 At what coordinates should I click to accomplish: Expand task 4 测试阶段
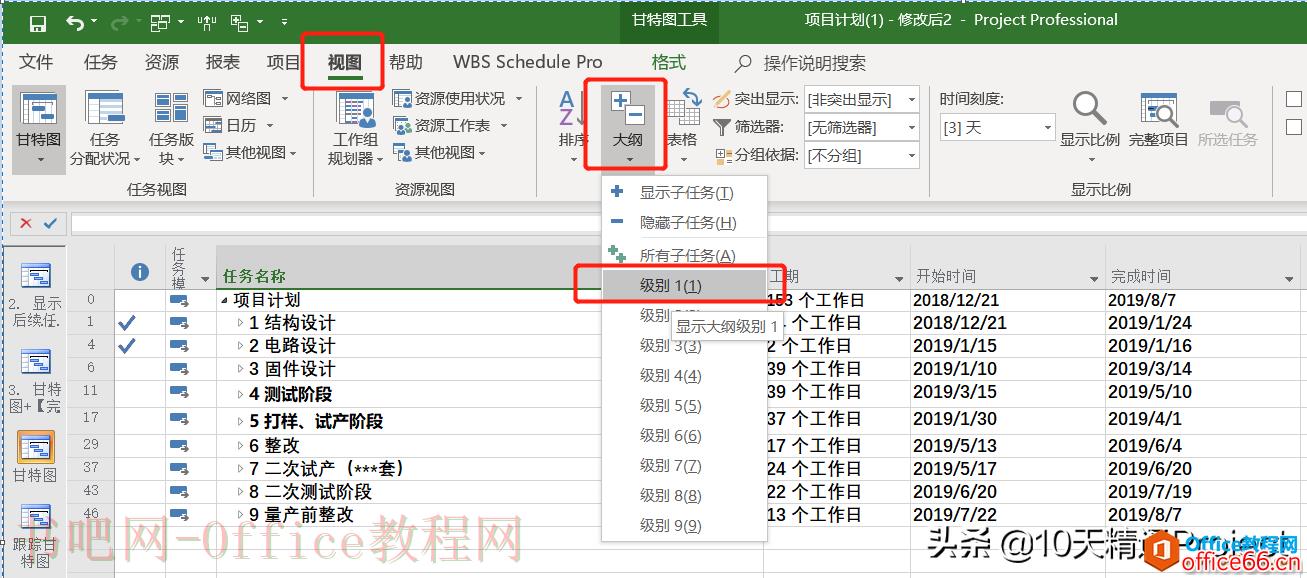tap(240, 394)
